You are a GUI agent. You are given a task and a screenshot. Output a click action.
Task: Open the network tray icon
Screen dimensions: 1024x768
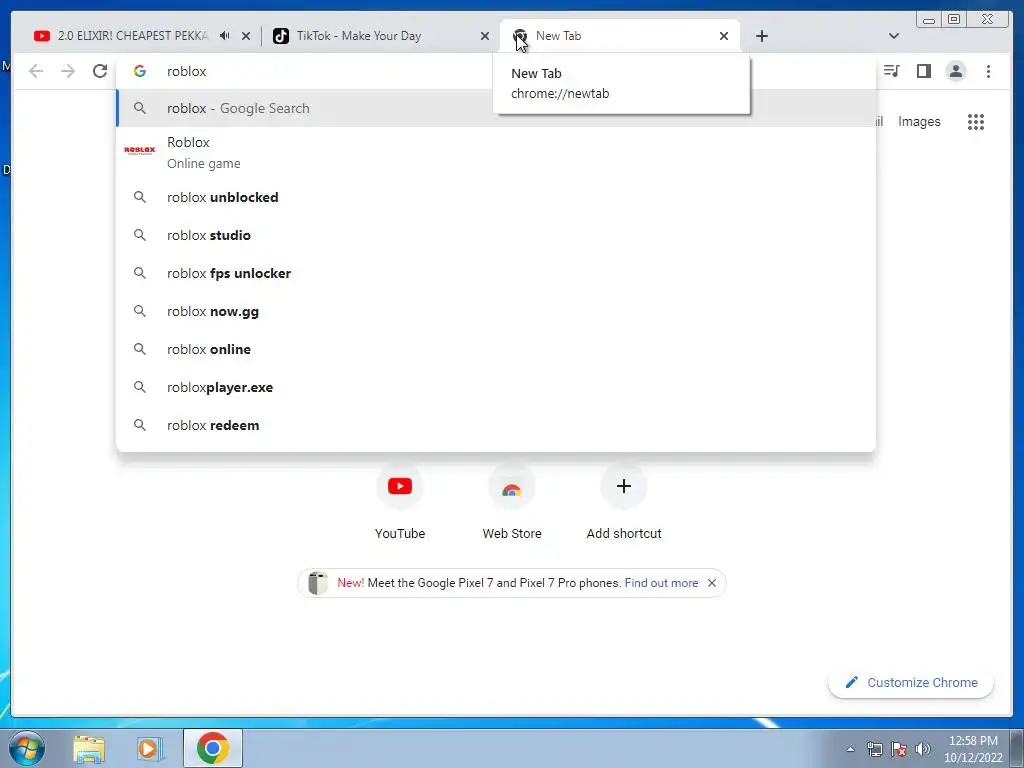[874, 749]
